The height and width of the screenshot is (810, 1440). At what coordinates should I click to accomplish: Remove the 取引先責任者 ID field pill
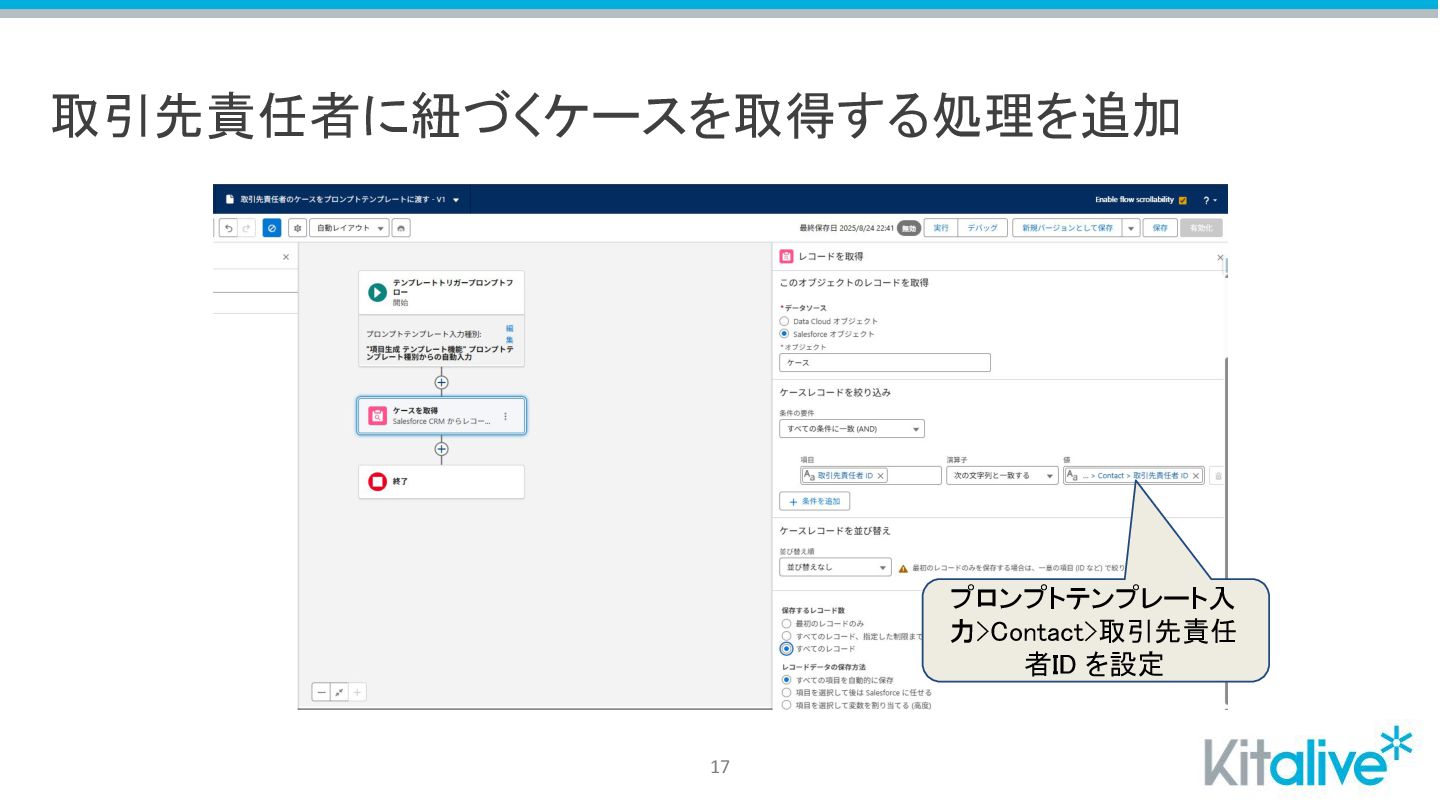[881, 476]
